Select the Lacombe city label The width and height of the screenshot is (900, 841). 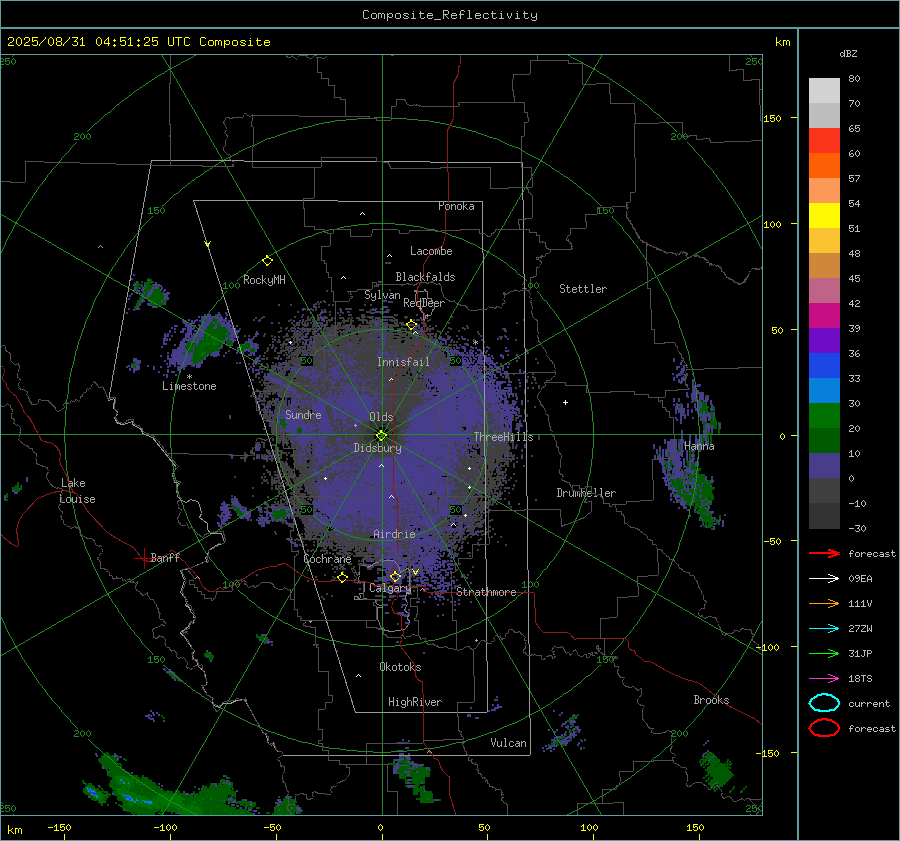431,251
